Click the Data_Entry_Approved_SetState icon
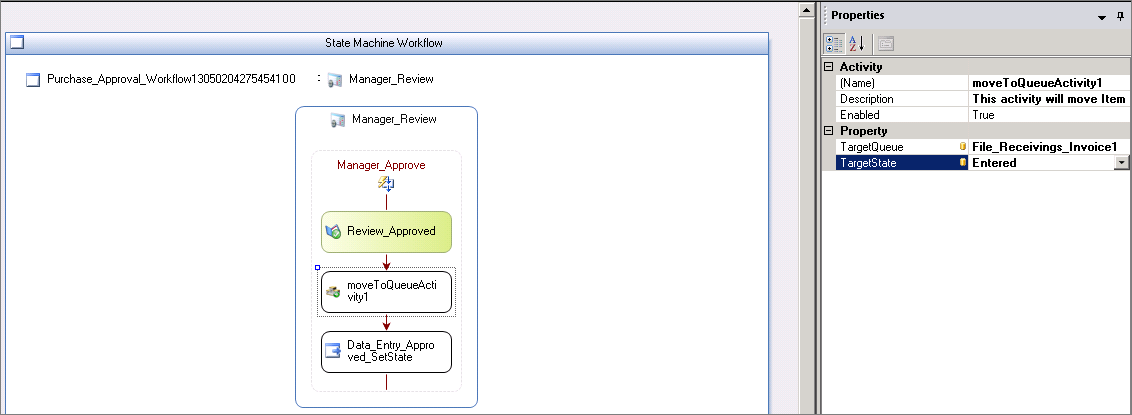 point(333,351)
